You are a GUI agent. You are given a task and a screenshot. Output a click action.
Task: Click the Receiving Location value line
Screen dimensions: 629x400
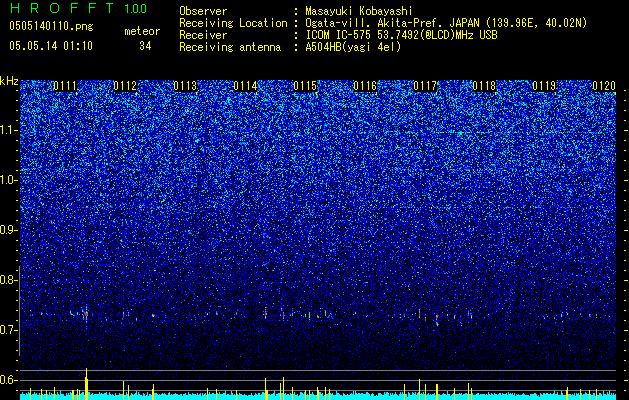point(446,23)
